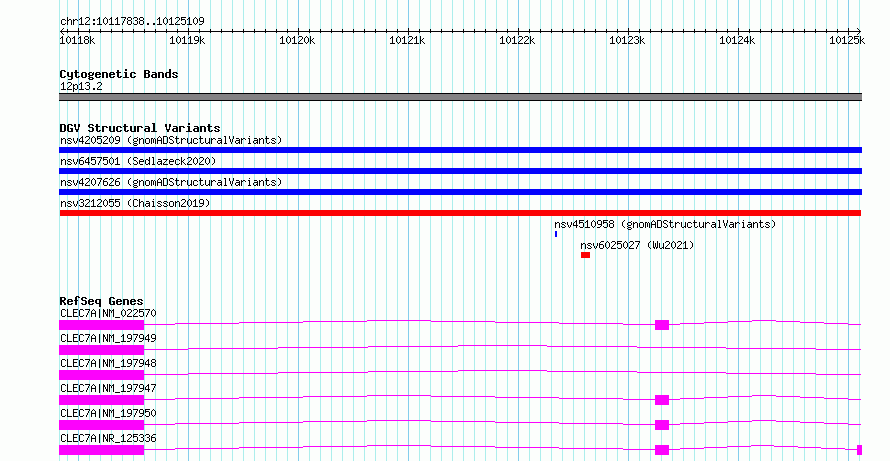The image size is (890, 461).
Task: Click the chr12:10117838..10125109 coordinate label
Action: [x=132, y=21]
